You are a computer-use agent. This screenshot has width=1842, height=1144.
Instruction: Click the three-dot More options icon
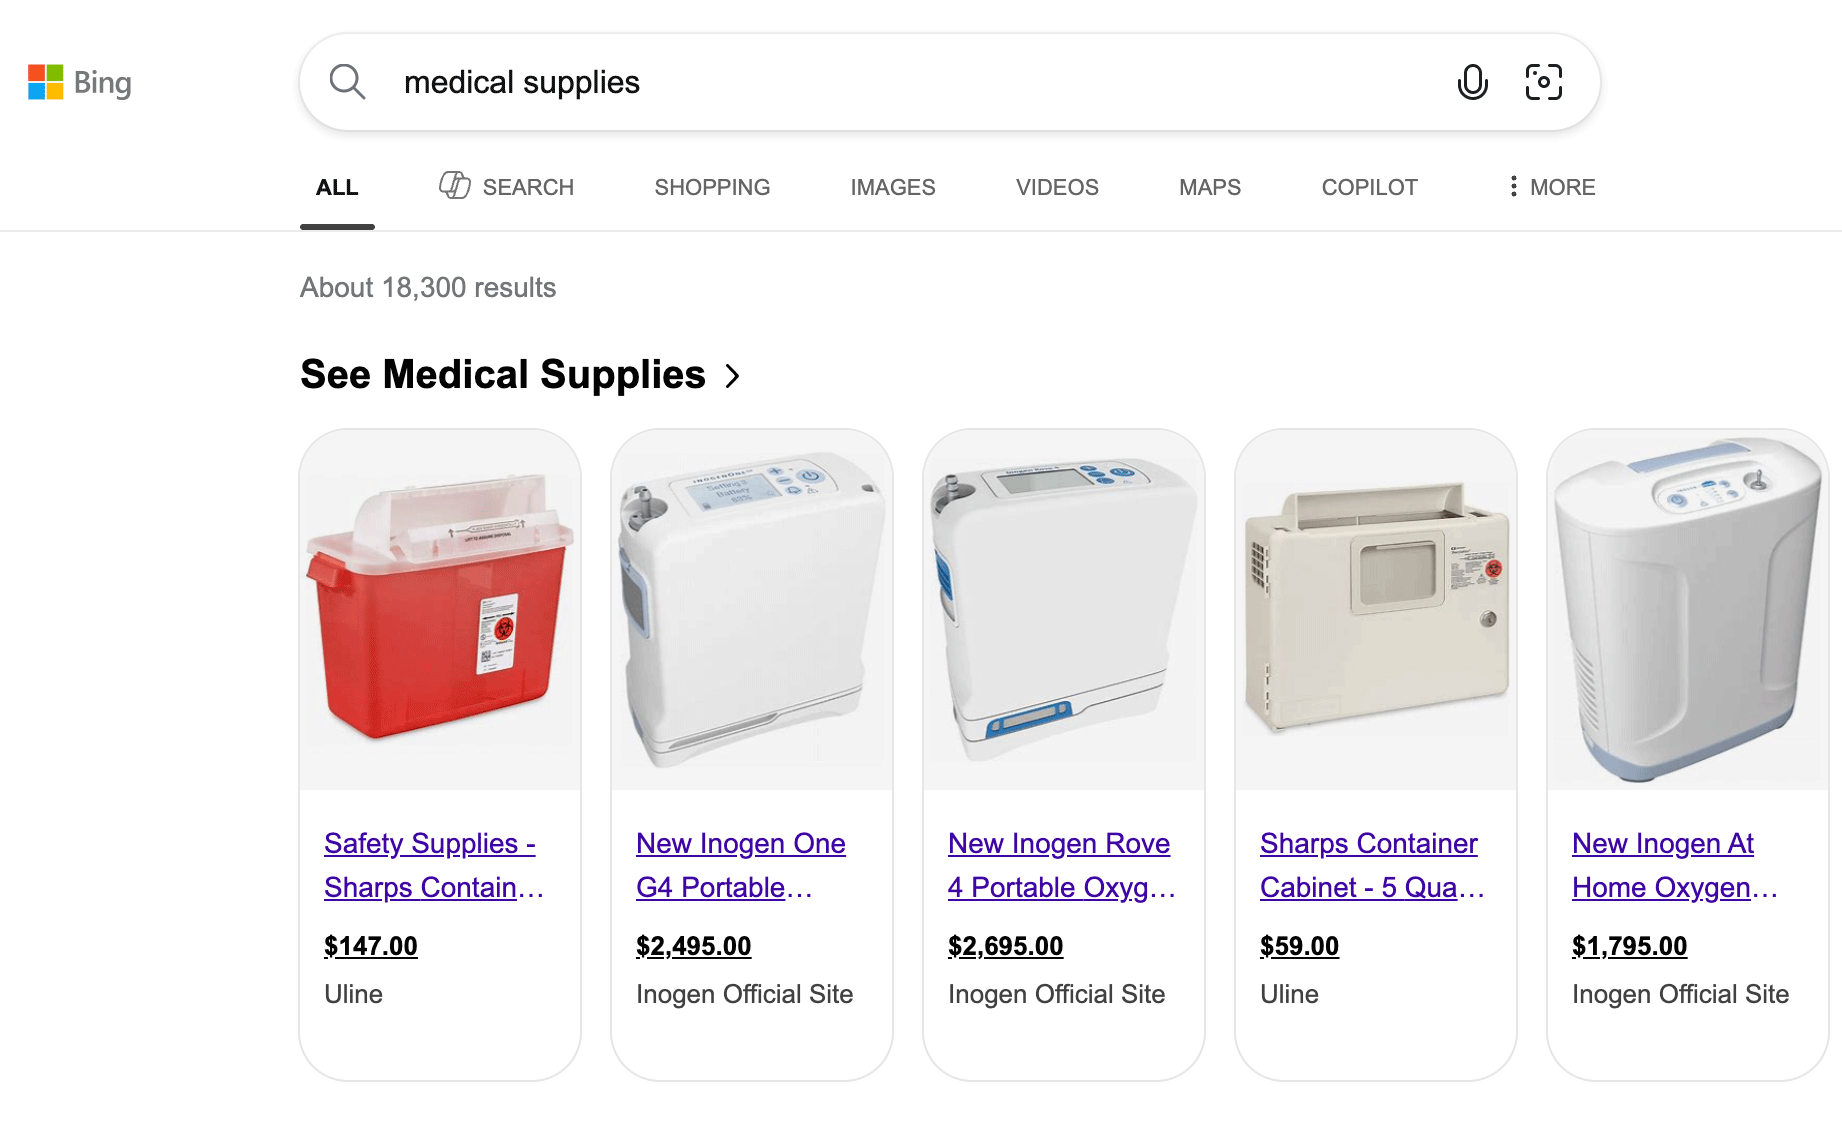pyautogui.click(x=1513, y=187)
